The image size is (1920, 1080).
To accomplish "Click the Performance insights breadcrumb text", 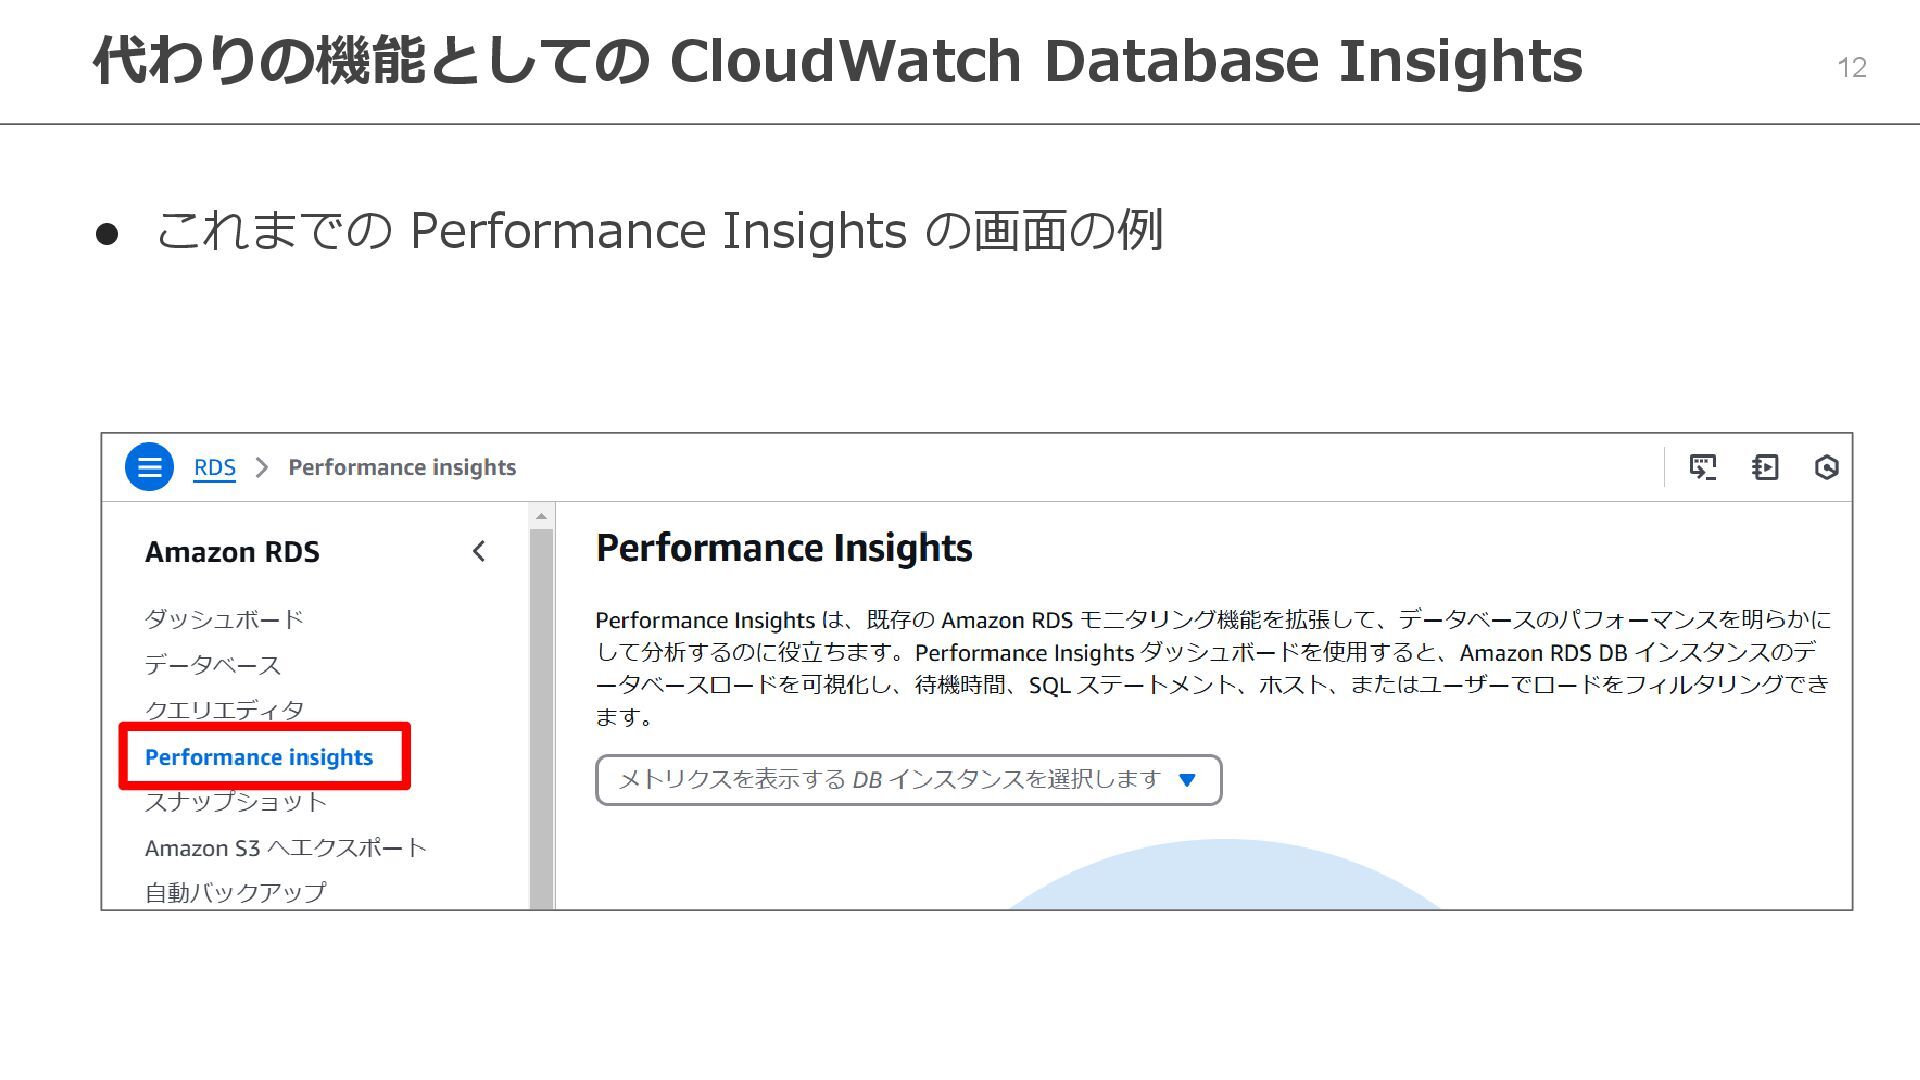I will pyautogui.click(x=402, y=467).
